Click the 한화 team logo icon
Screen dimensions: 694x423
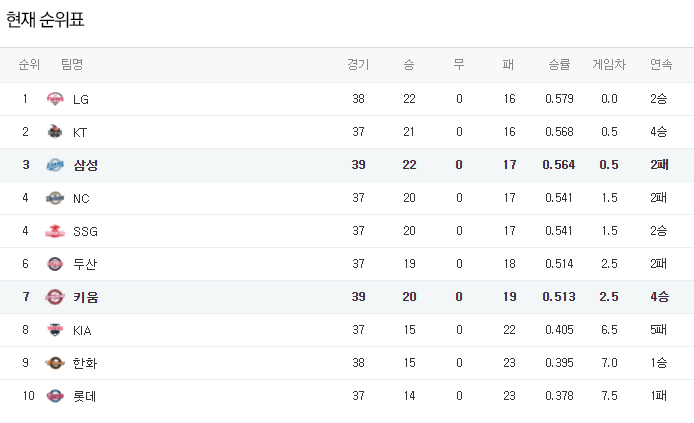pyautogui.click(x=55, y=363)
